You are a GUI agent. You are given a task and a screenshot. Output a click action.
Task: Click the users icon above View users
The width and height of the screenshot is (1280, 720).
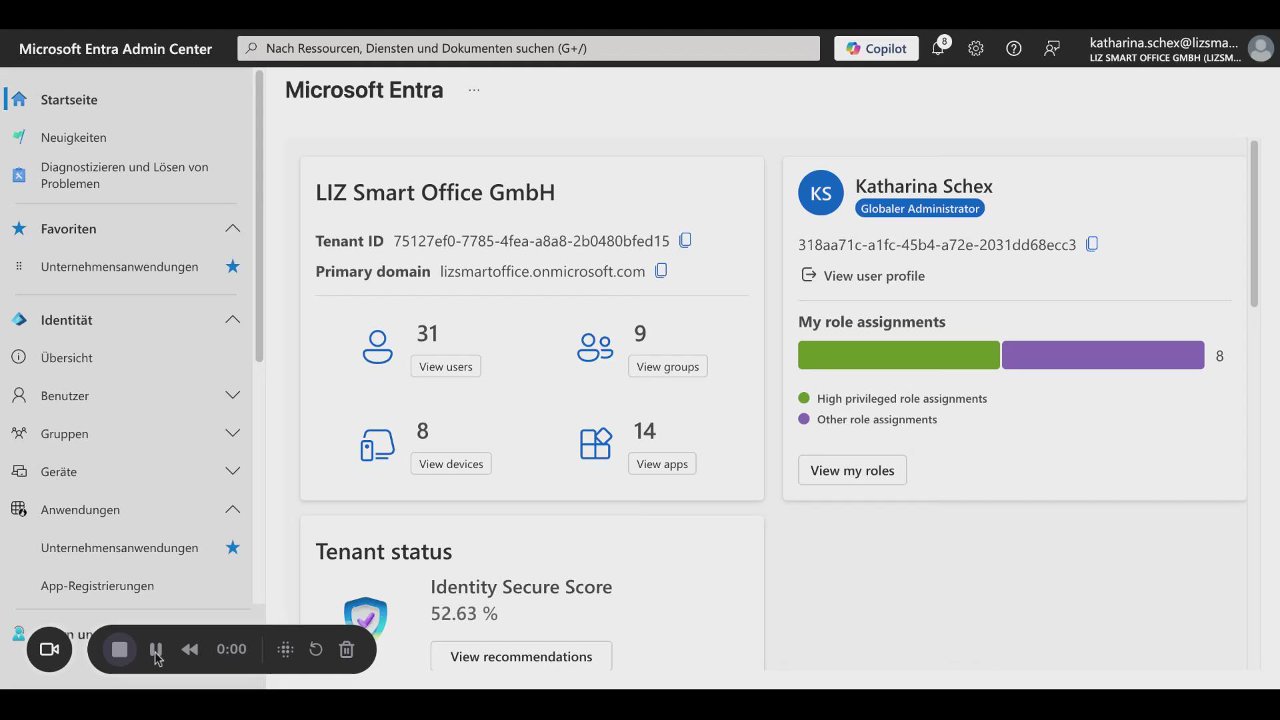tap(378, 346)
